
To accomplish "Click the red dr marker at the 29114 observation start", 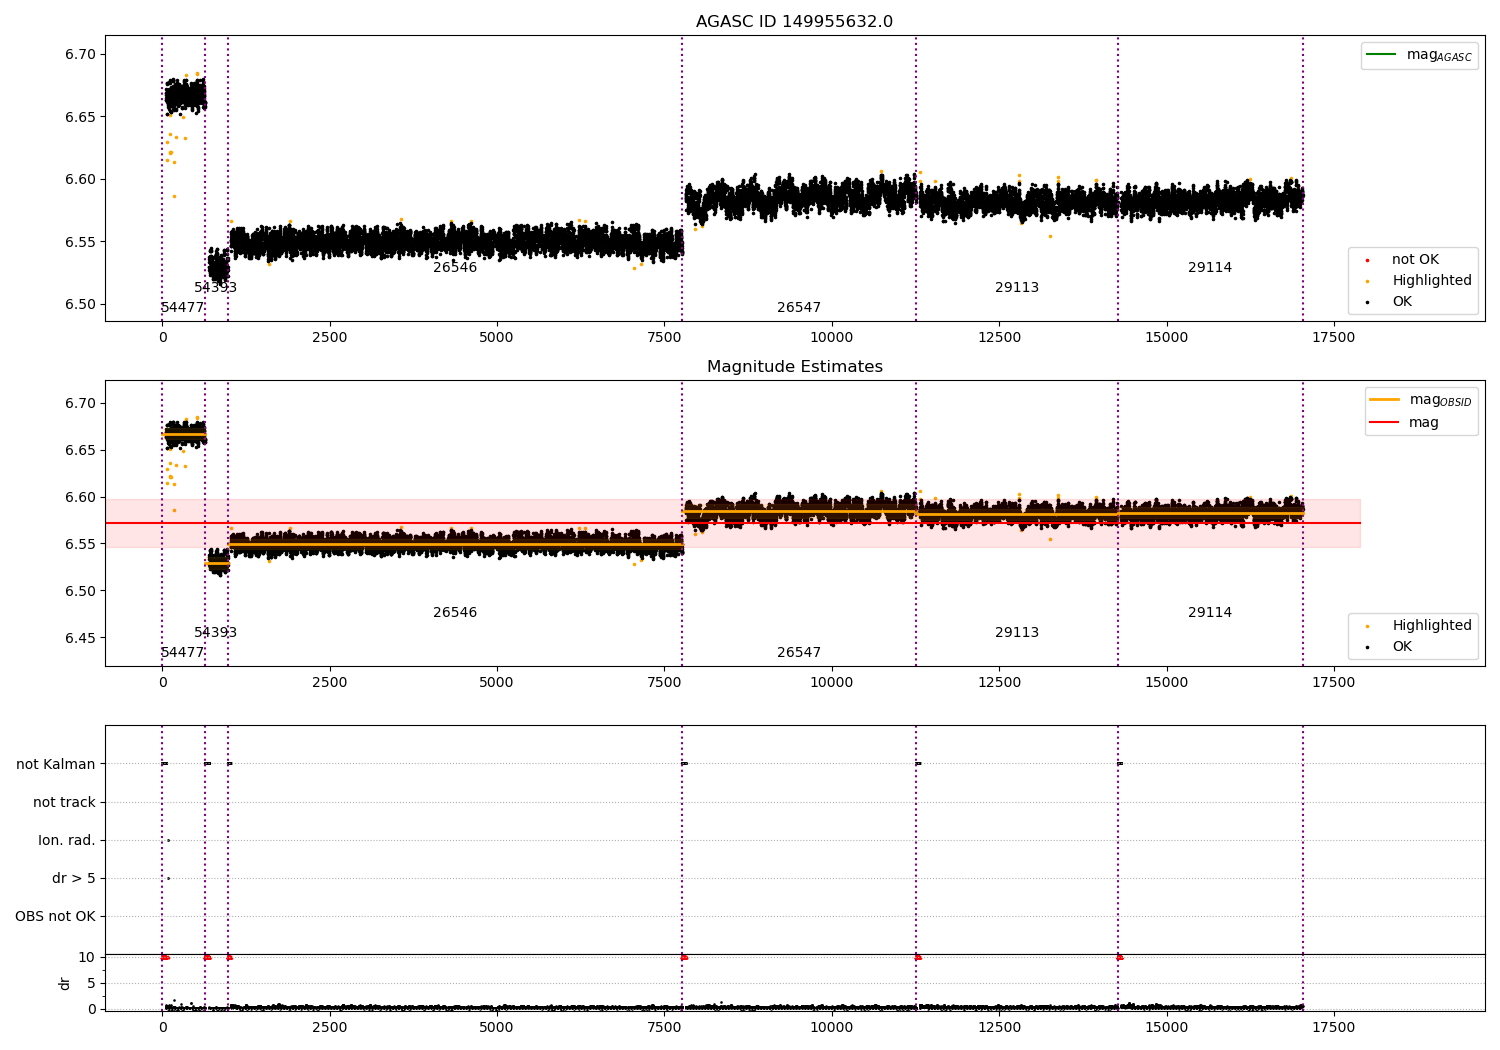I will (x=1120, y=958).
